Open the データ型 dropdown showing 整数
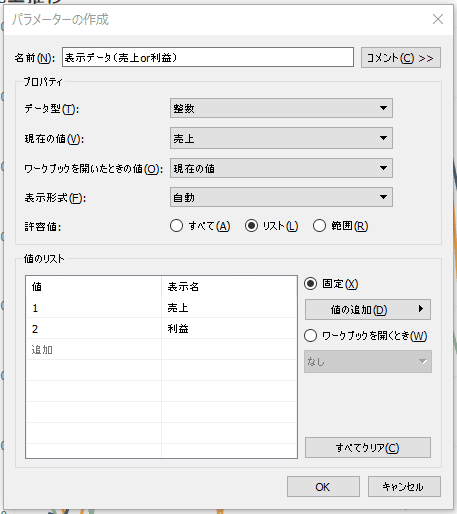The width and height of the screenshot is (457, 514). (x=281, y=108)
